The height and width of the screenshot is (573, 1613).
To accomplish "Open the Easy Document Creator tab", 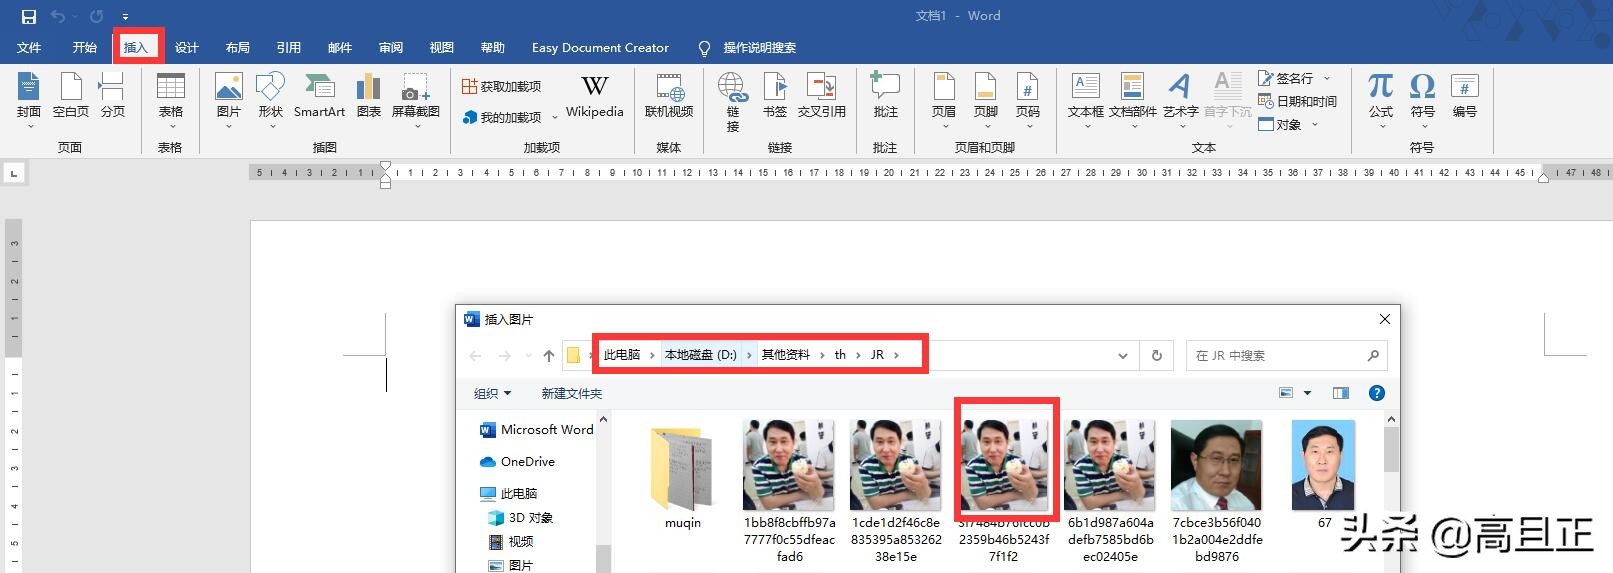I will coord(600,47).
